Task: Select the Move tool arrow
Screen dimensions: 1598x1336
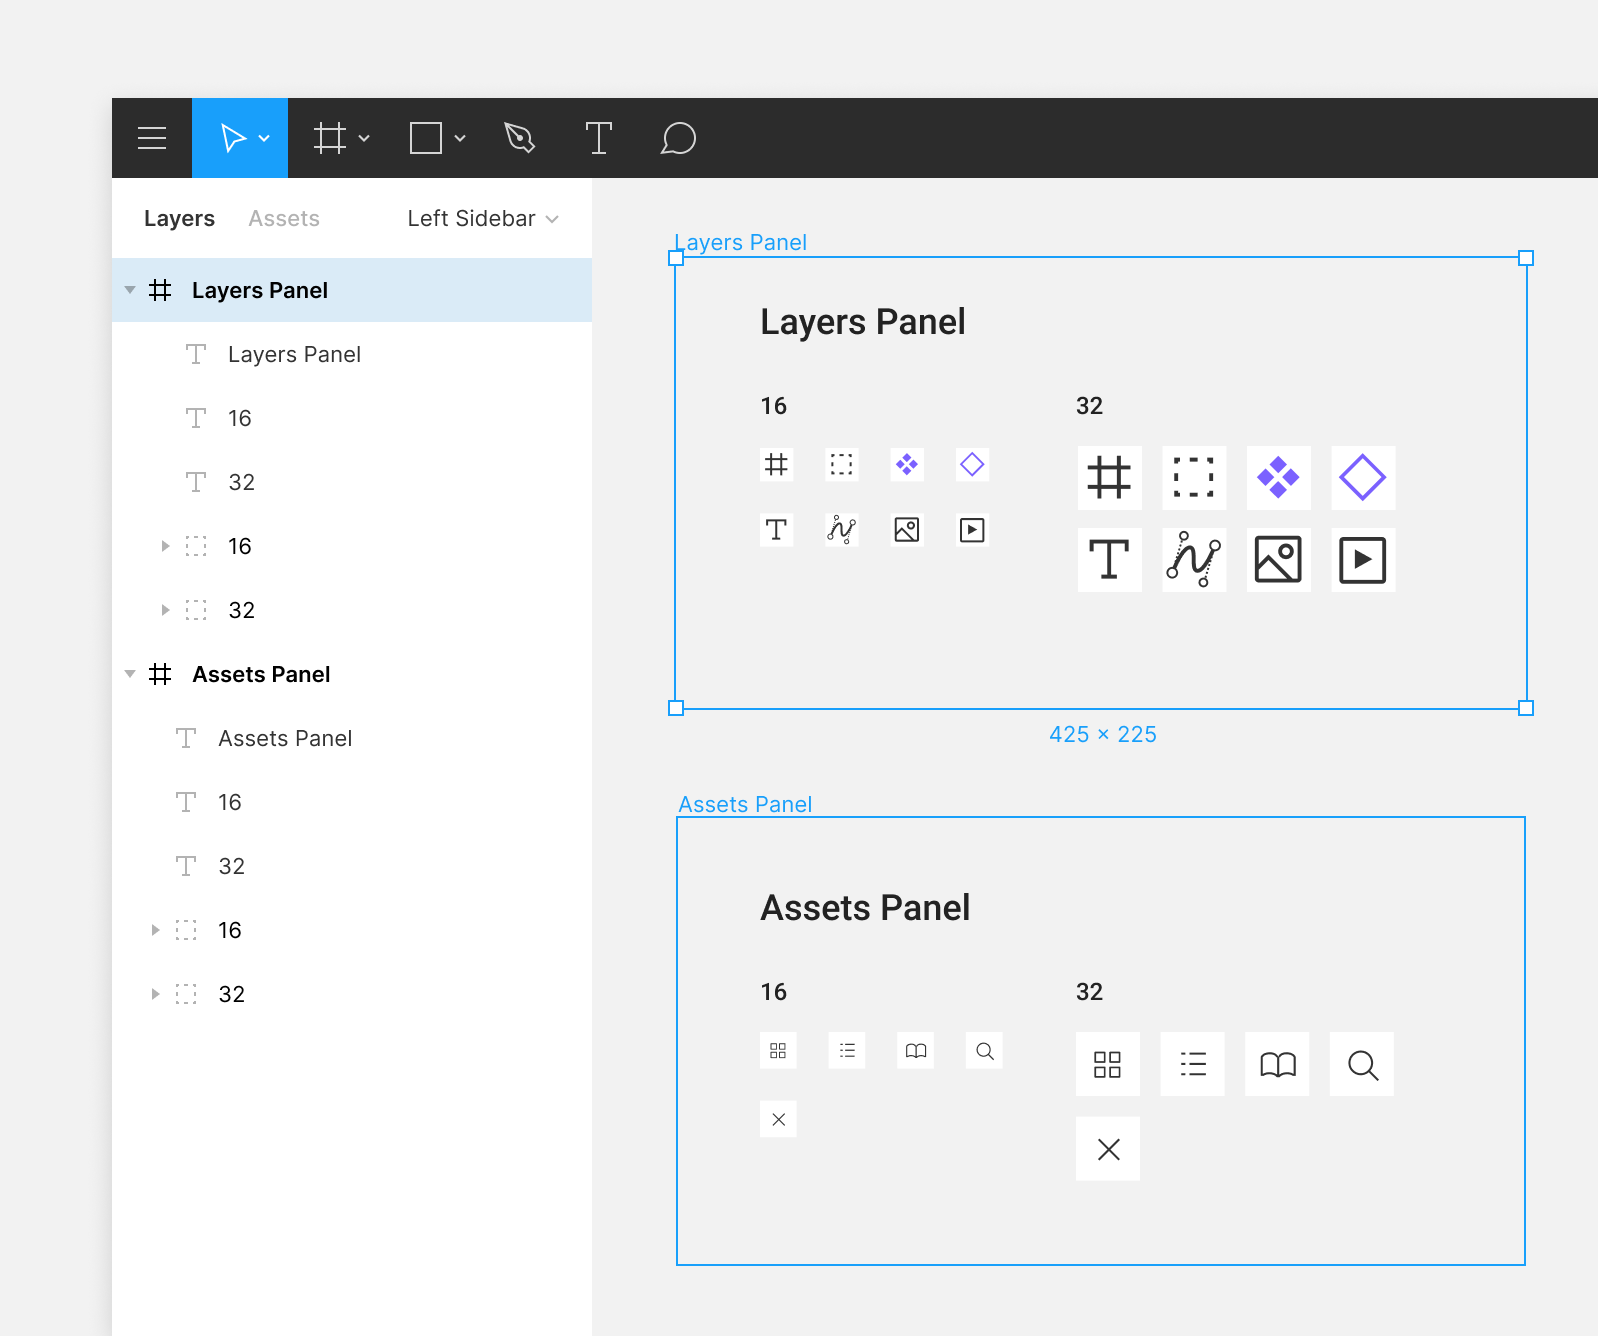Action: [232, 138]
